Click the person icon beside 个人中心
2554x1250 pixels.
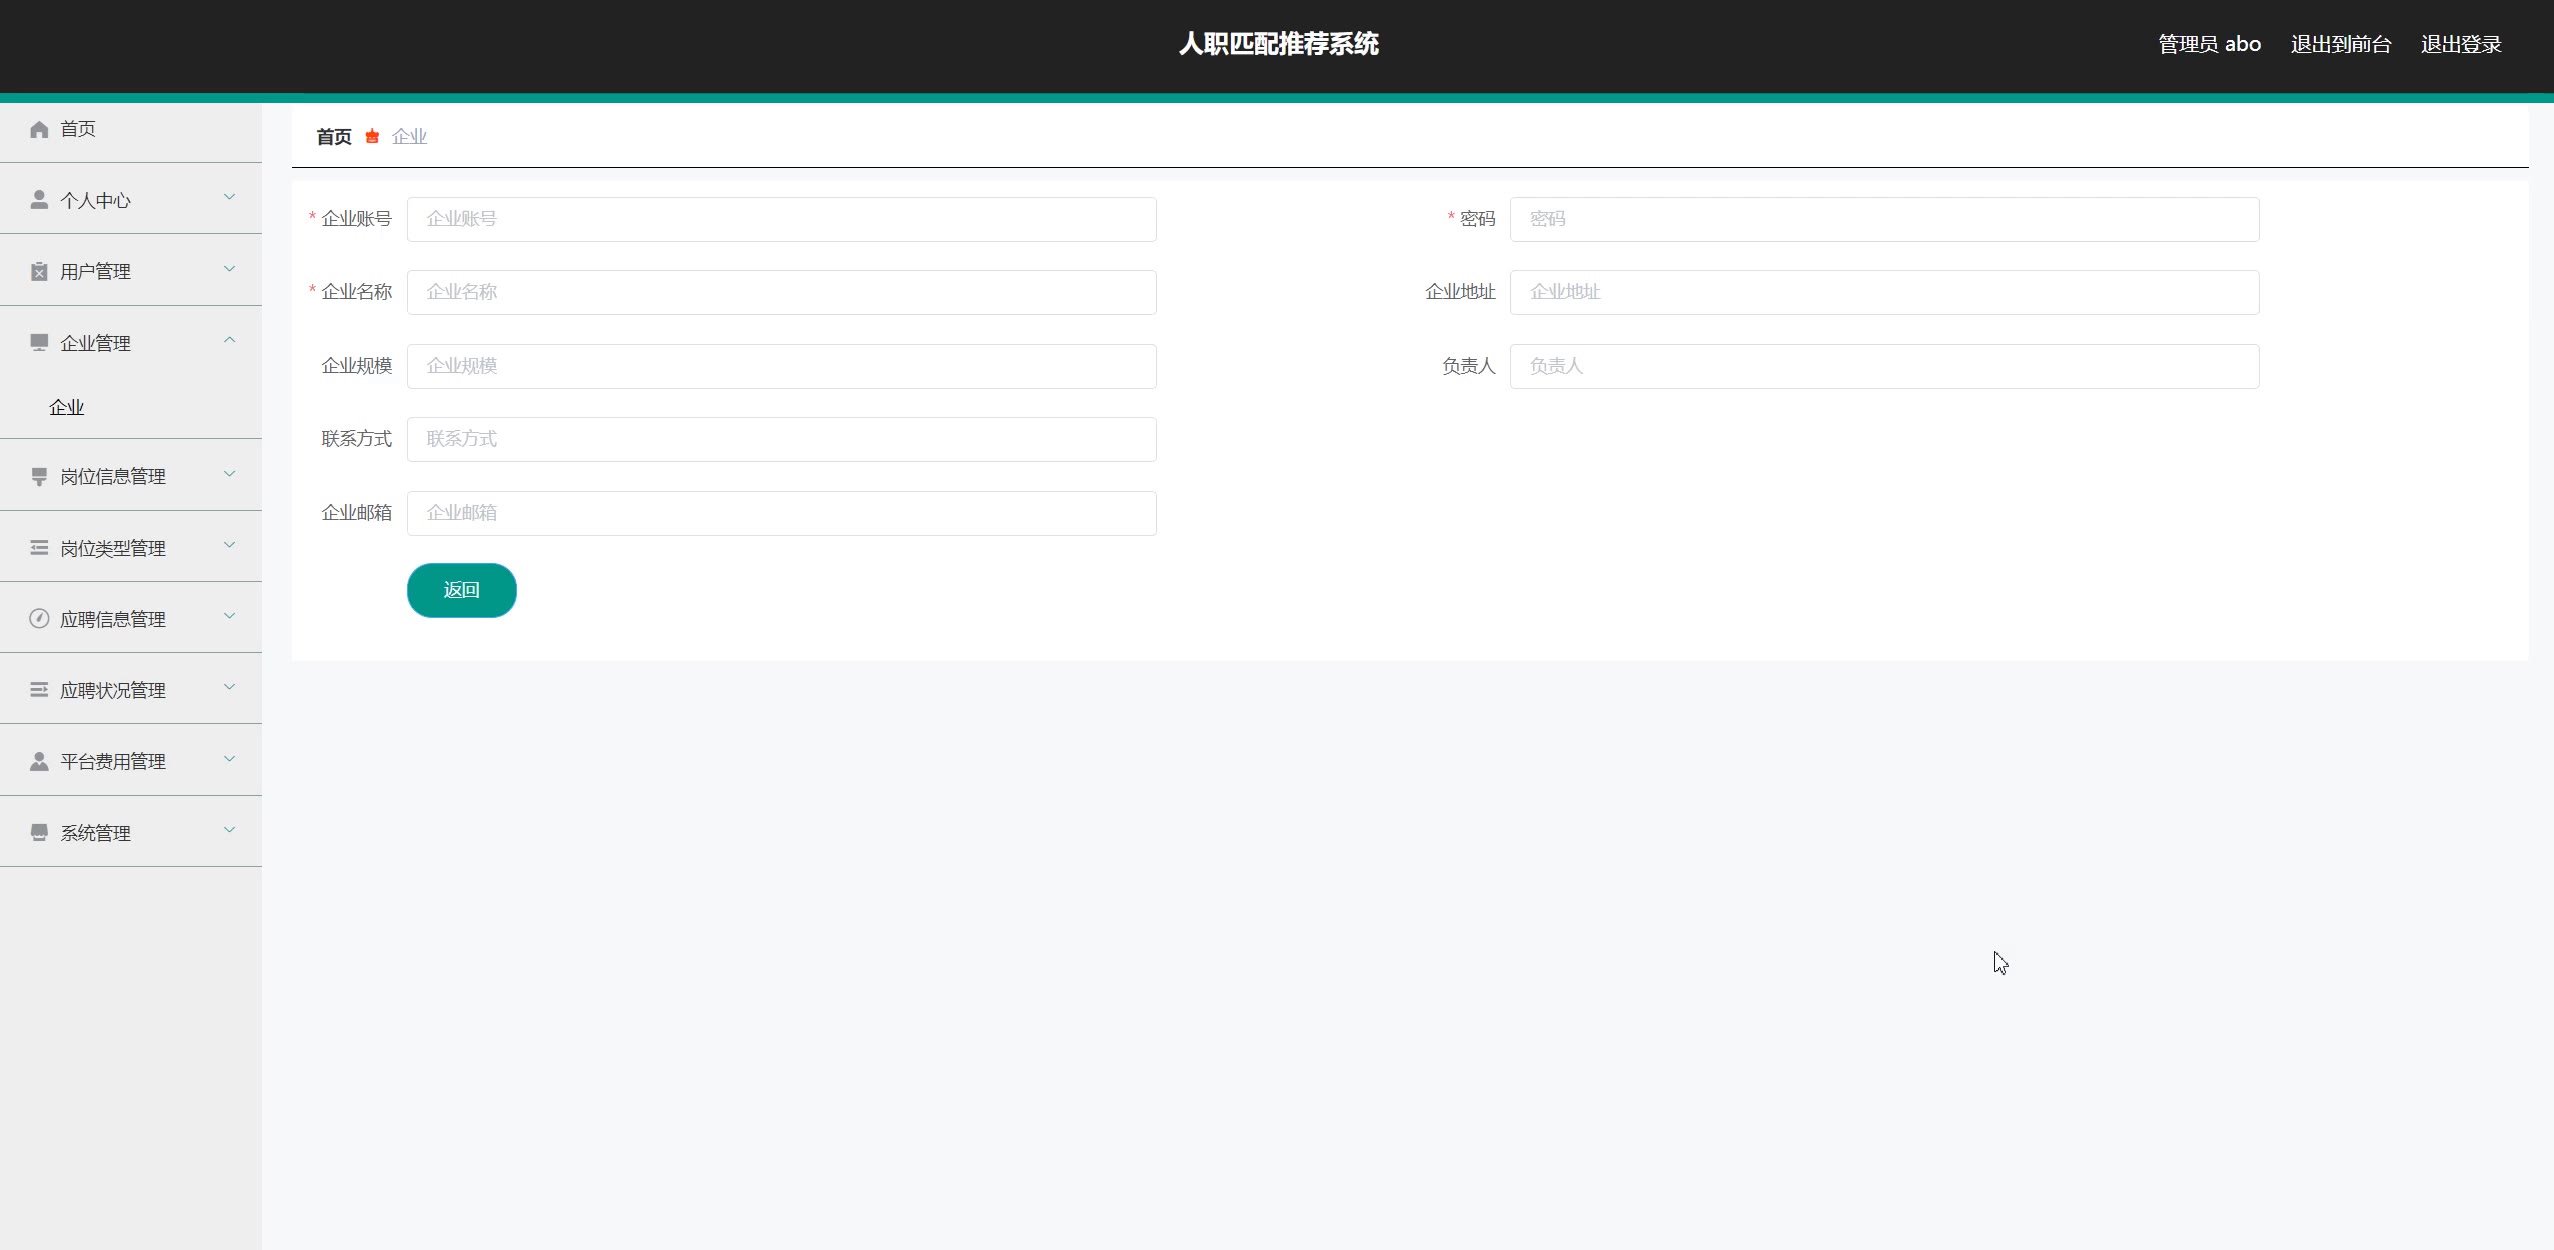(x=39, y=200)
